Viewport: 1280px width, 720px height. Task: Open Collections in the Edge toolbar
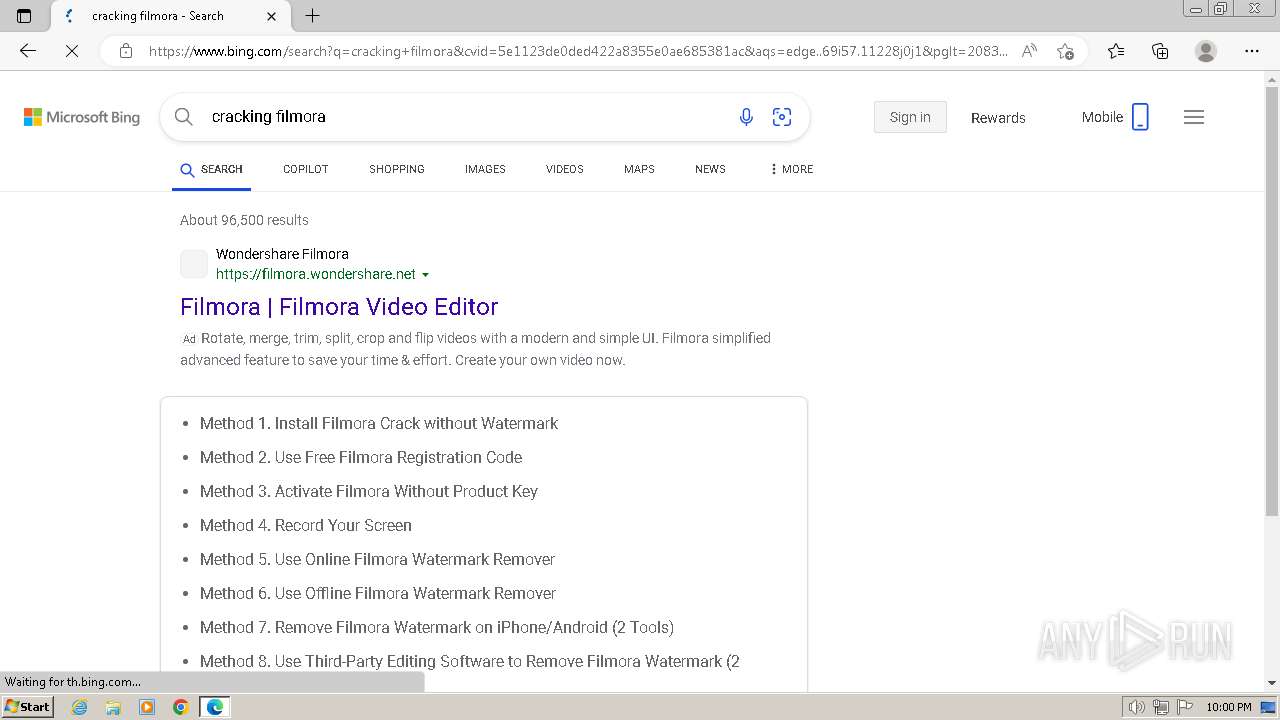[1160, 51]
